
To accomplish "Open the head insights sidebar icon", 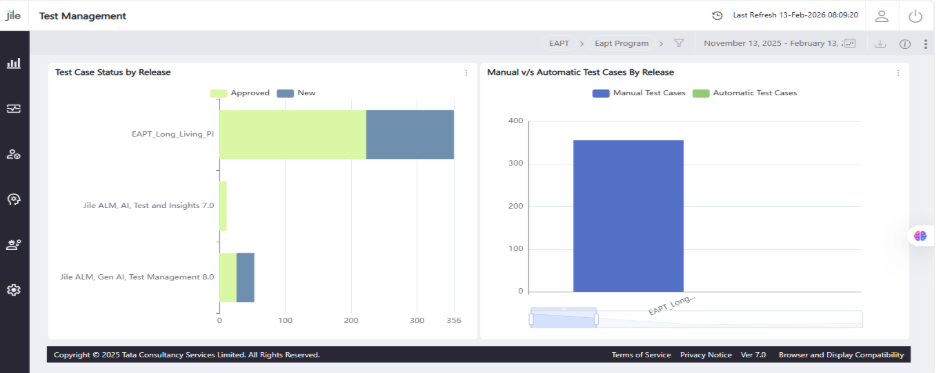I will pos(14,199).
